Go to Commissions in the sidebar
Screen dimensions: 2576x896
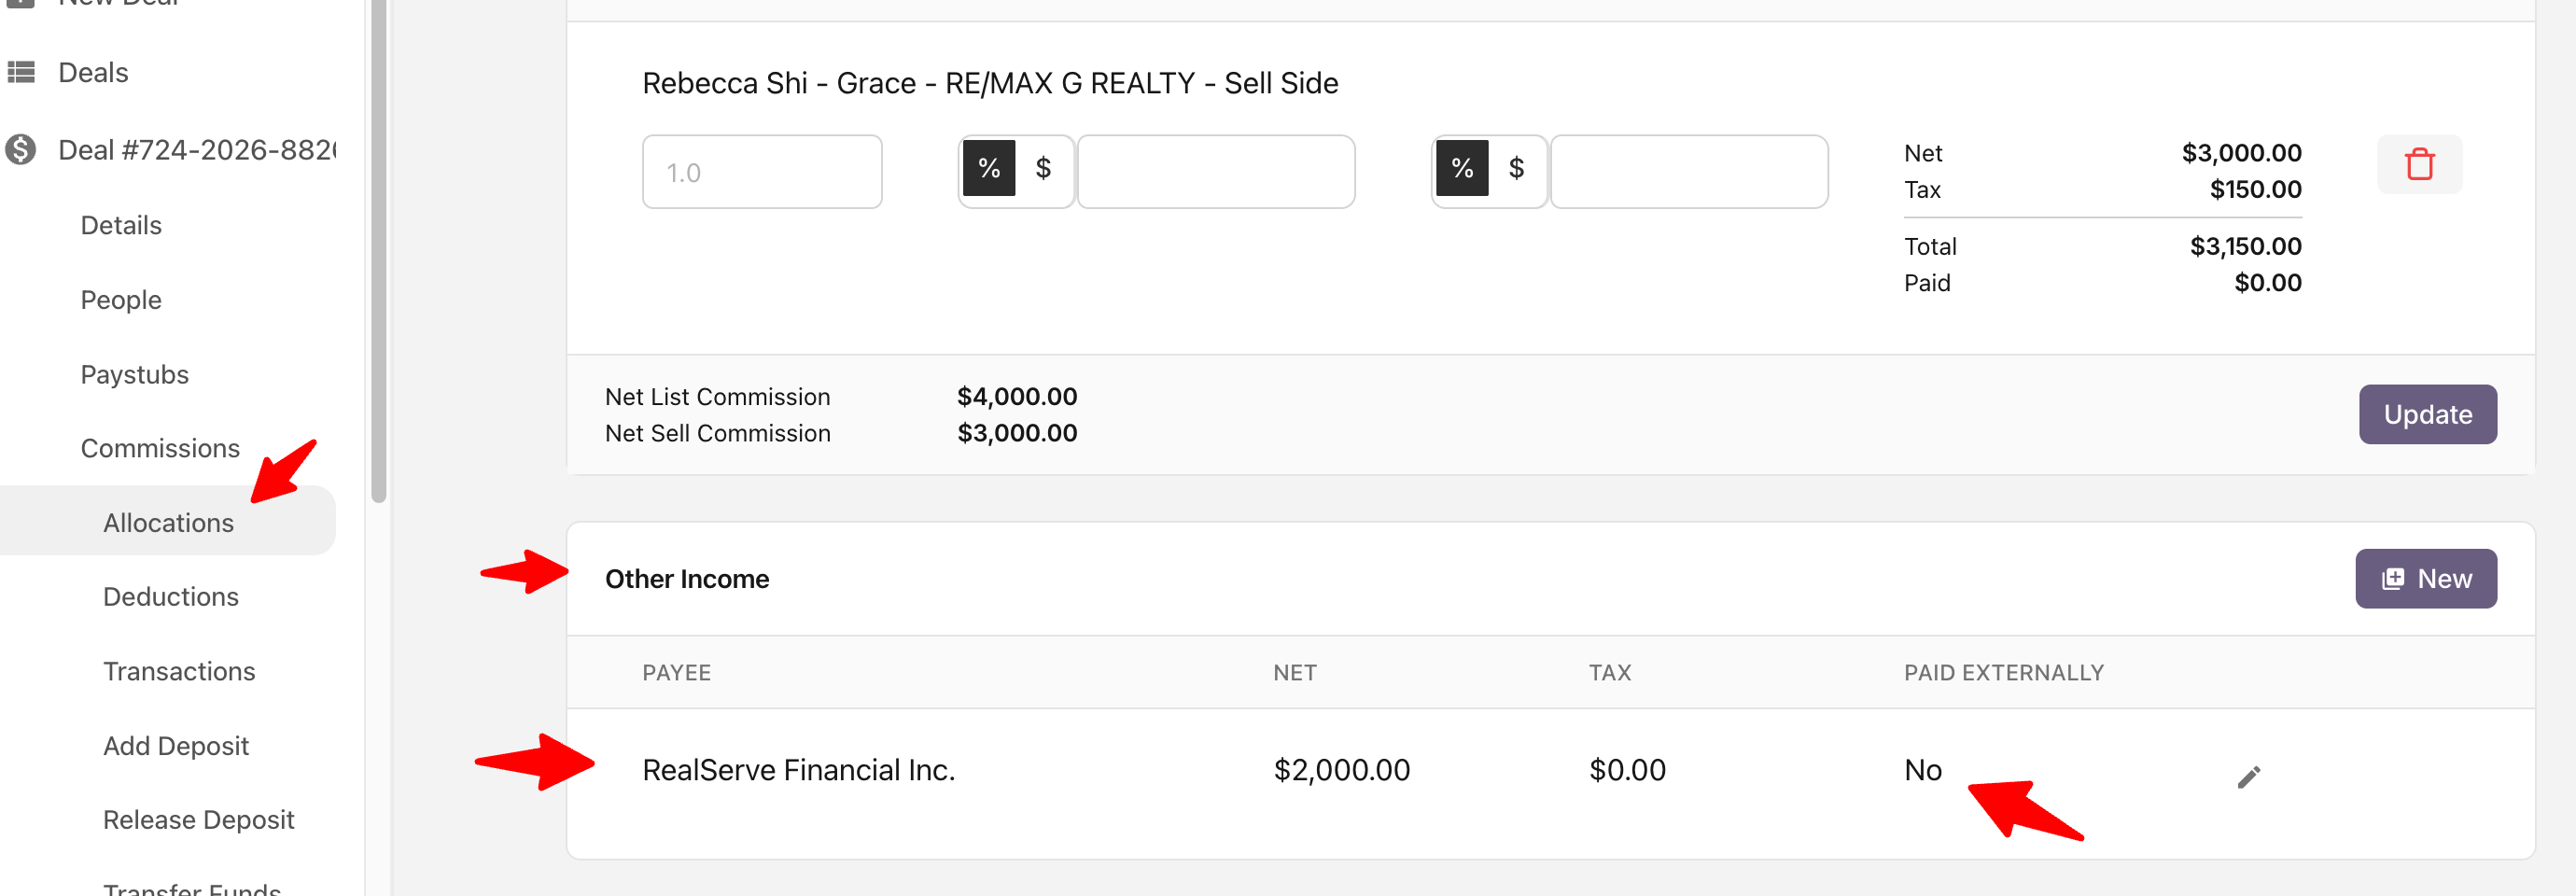point(160,448)
